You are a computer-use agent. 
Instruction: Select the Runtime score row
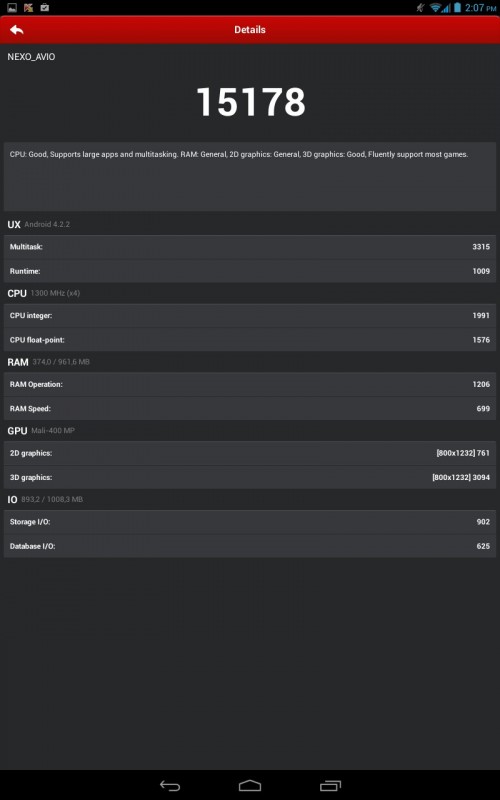point(250,271)
